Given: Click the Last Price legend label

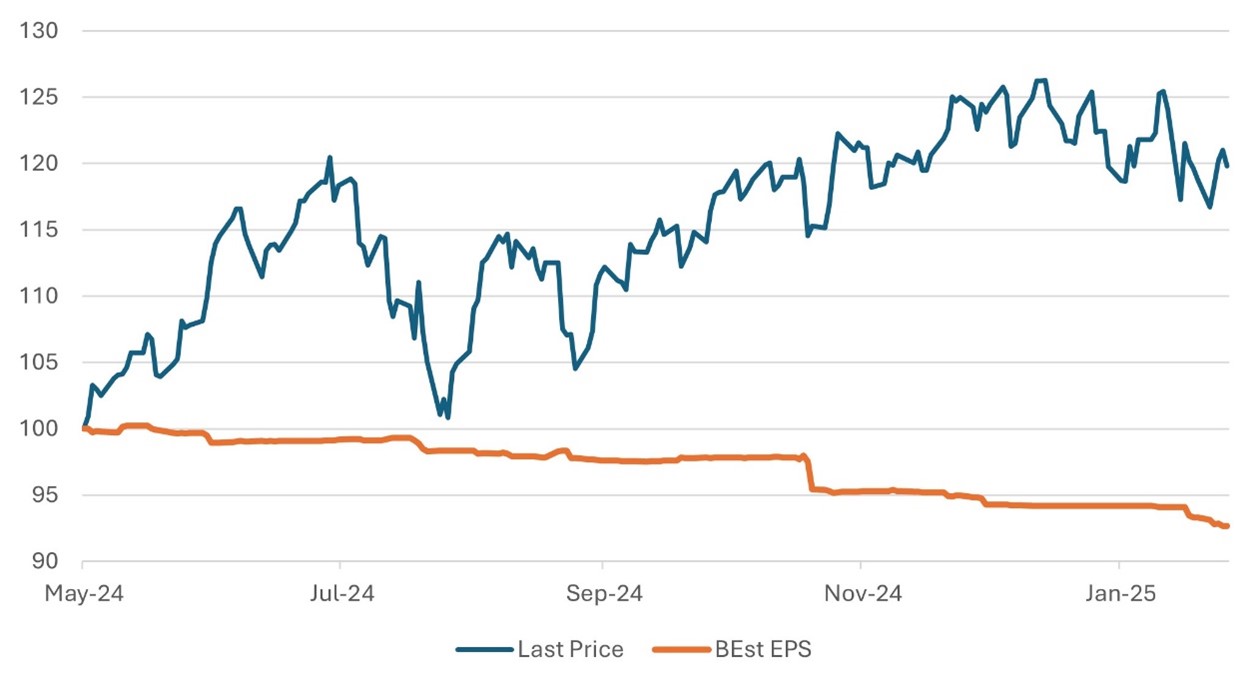Looking at the screenshot, I should pyautogui.click(x=570, y=650).
